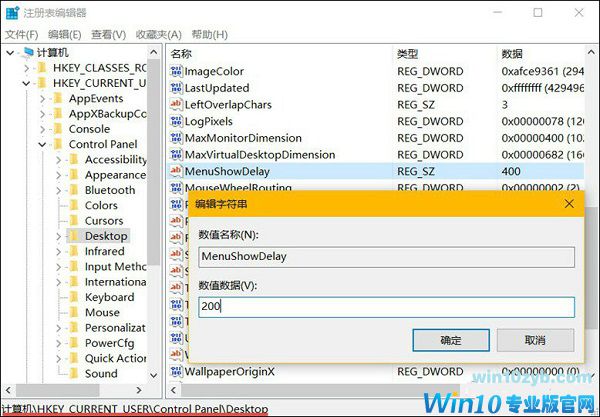Expand the Console key arrow
Viewport: 600px width, 417px height.
[x=43, y=129]
